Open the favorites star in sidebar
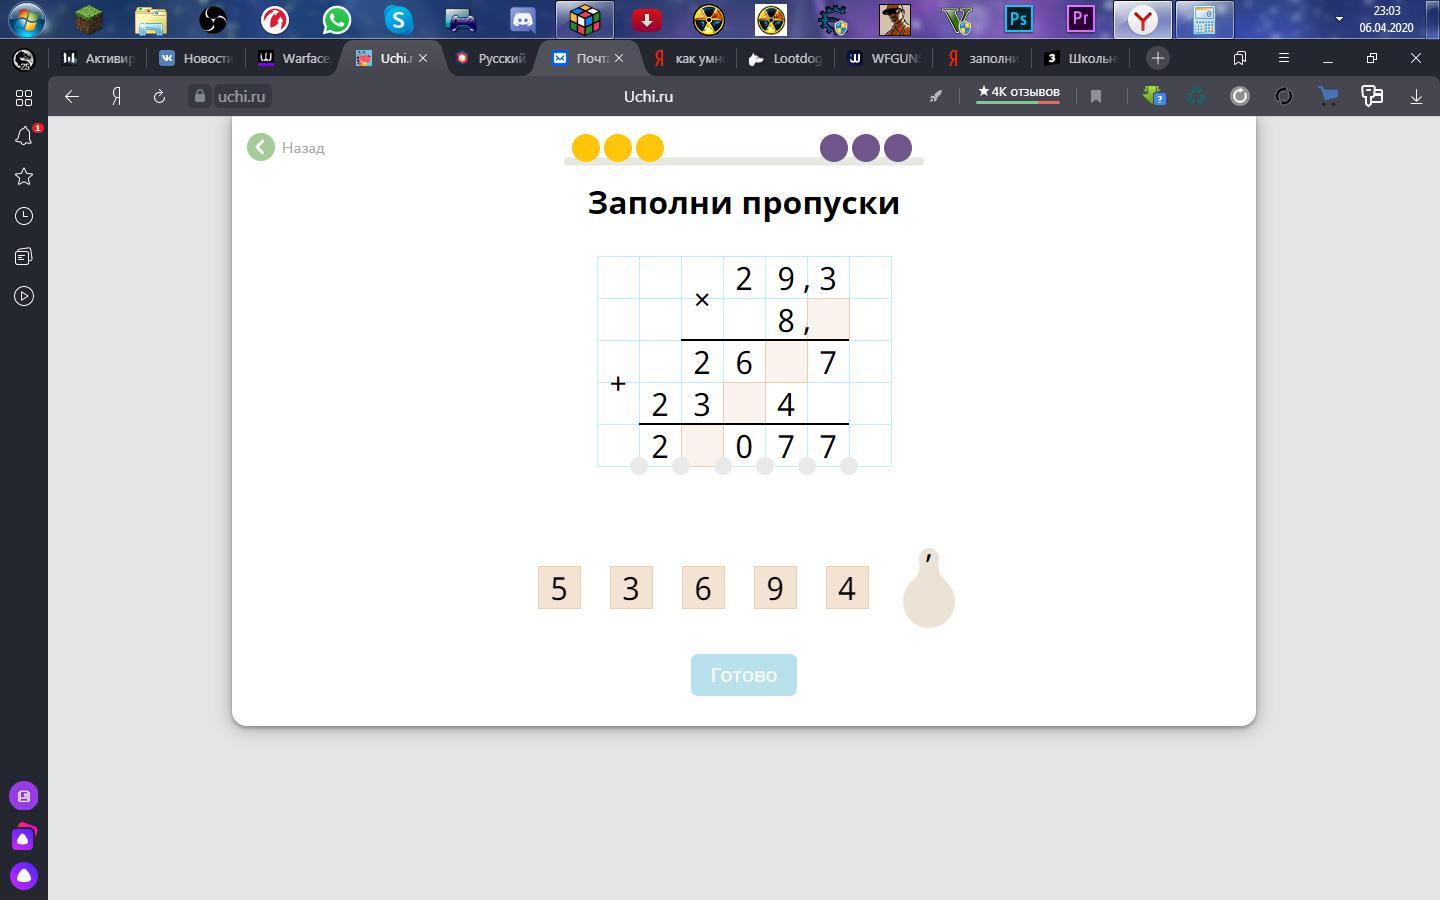Viewport: 1440px width, 900px height. pyautogui.click(x=24, y=177)
